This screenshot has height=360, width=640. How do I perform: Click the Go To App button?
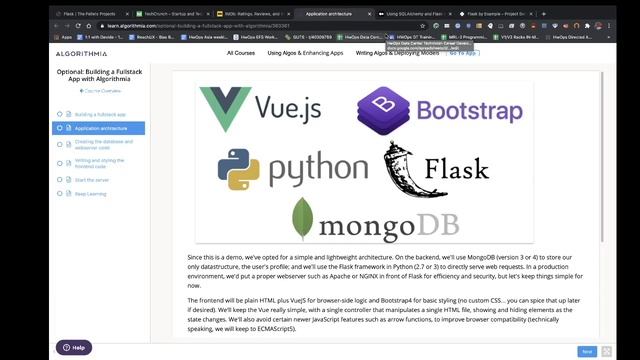pyautogui.click(x=463, y=53)
